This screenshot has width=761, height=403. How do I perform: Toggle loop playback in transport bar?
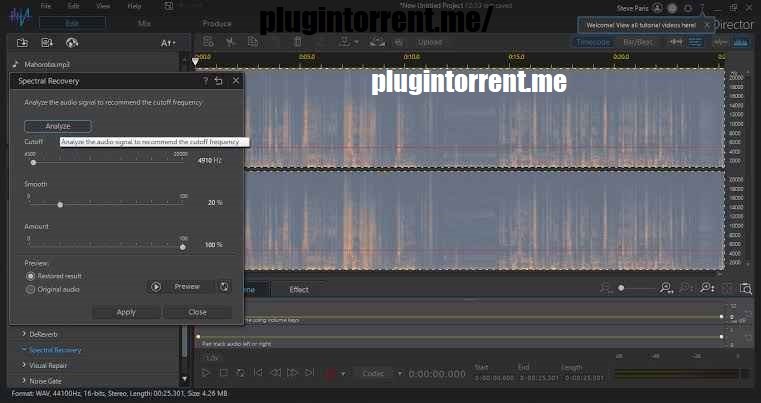click(x=241, y=373)
